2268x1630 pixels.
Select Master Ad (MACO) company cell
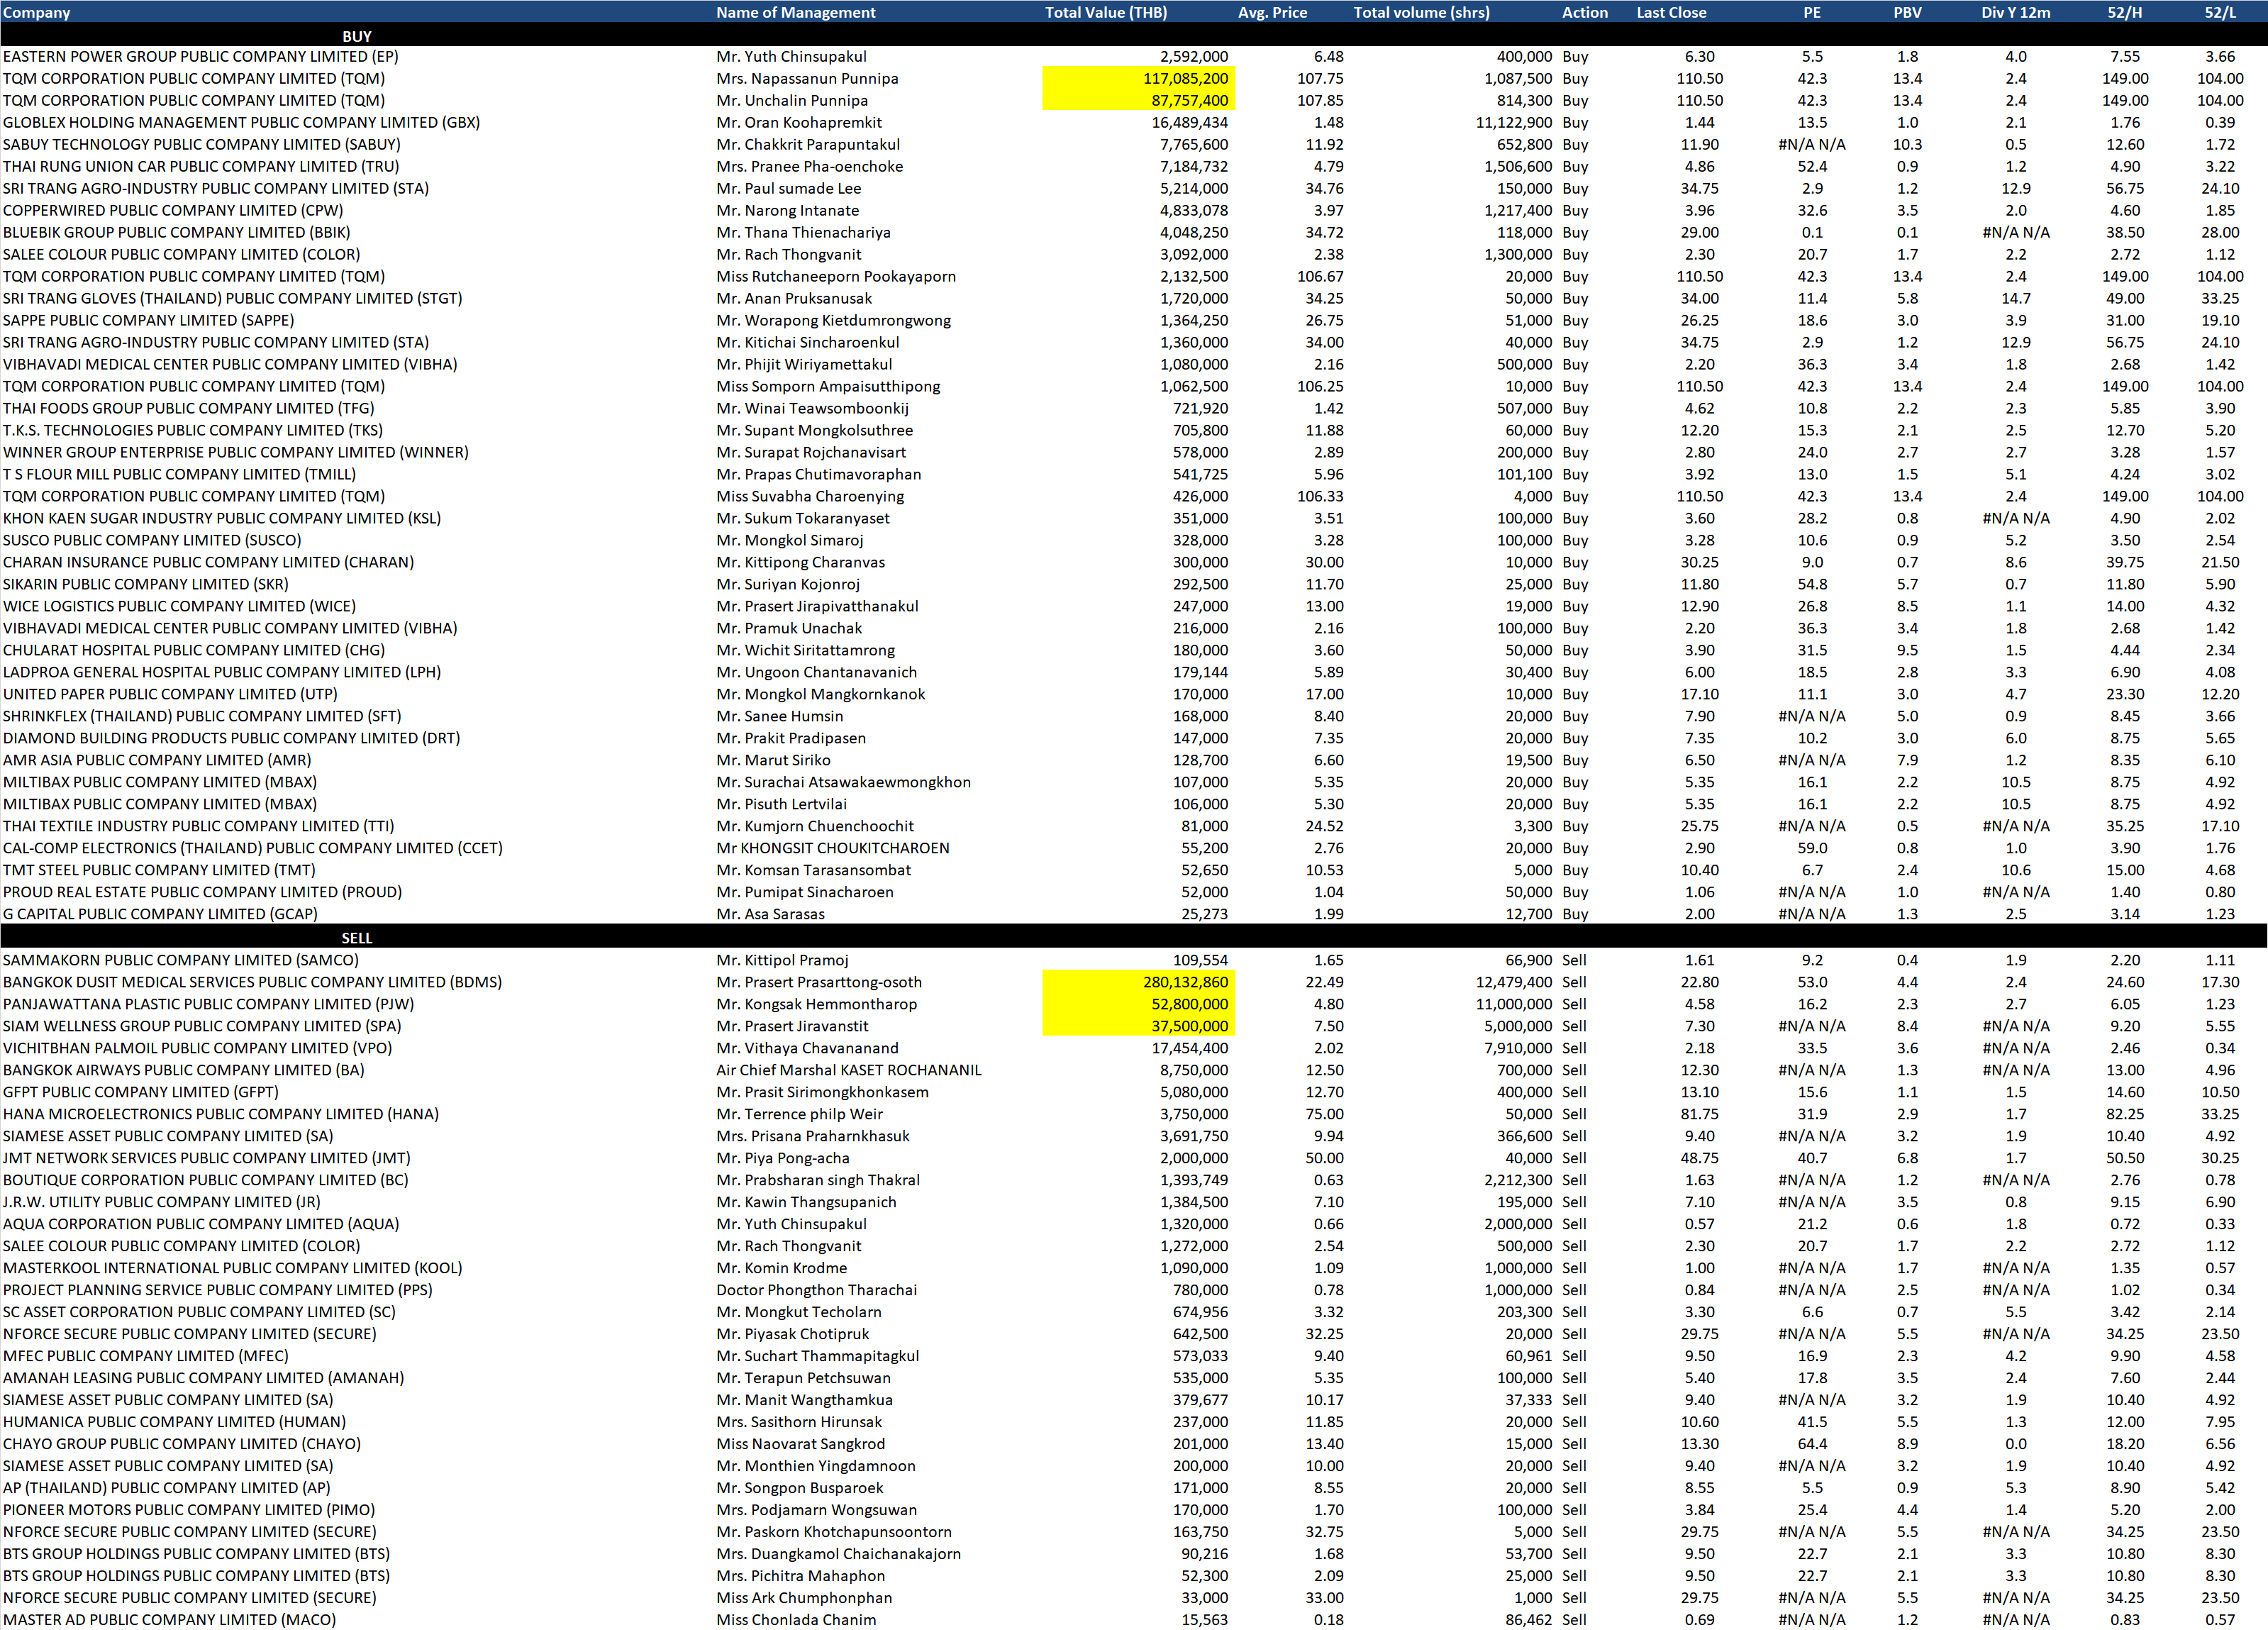(x=169, y=1619)
